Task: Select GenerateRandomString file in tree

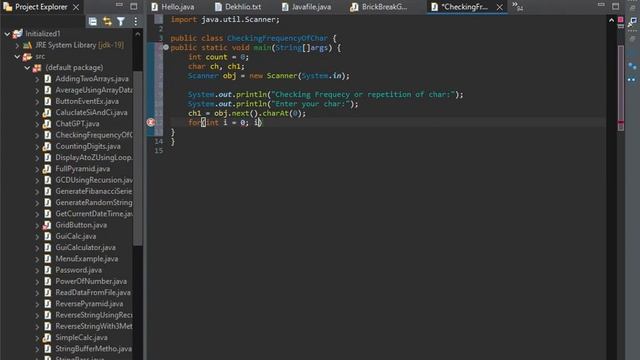Action: [x=94, y=202]
